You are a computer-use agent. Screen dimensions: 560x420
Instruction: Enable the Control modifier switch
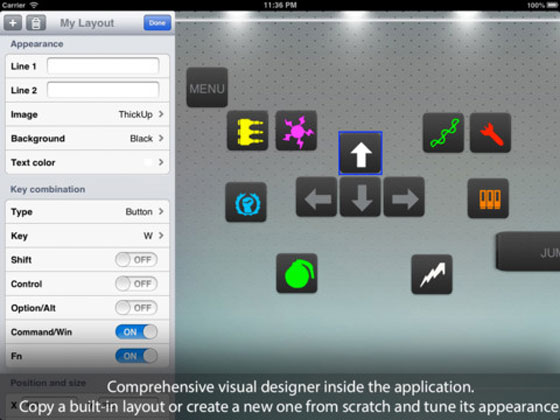(136, 284)
